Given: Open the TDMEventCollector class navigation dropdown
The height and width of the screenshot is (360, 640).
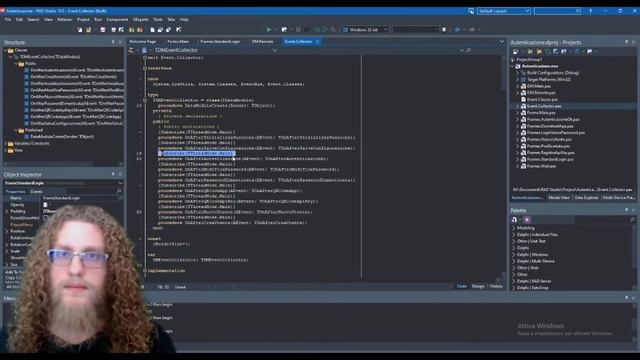Looking at the screenshot, I should tap(275, 50).
